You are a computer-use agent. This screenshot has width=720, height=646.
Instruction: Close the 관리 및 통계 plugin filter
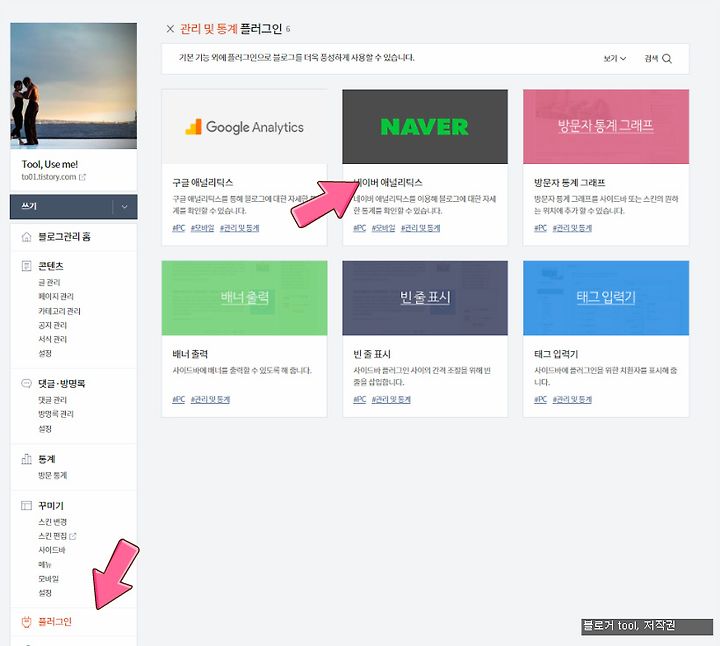[x=170, y=29]
